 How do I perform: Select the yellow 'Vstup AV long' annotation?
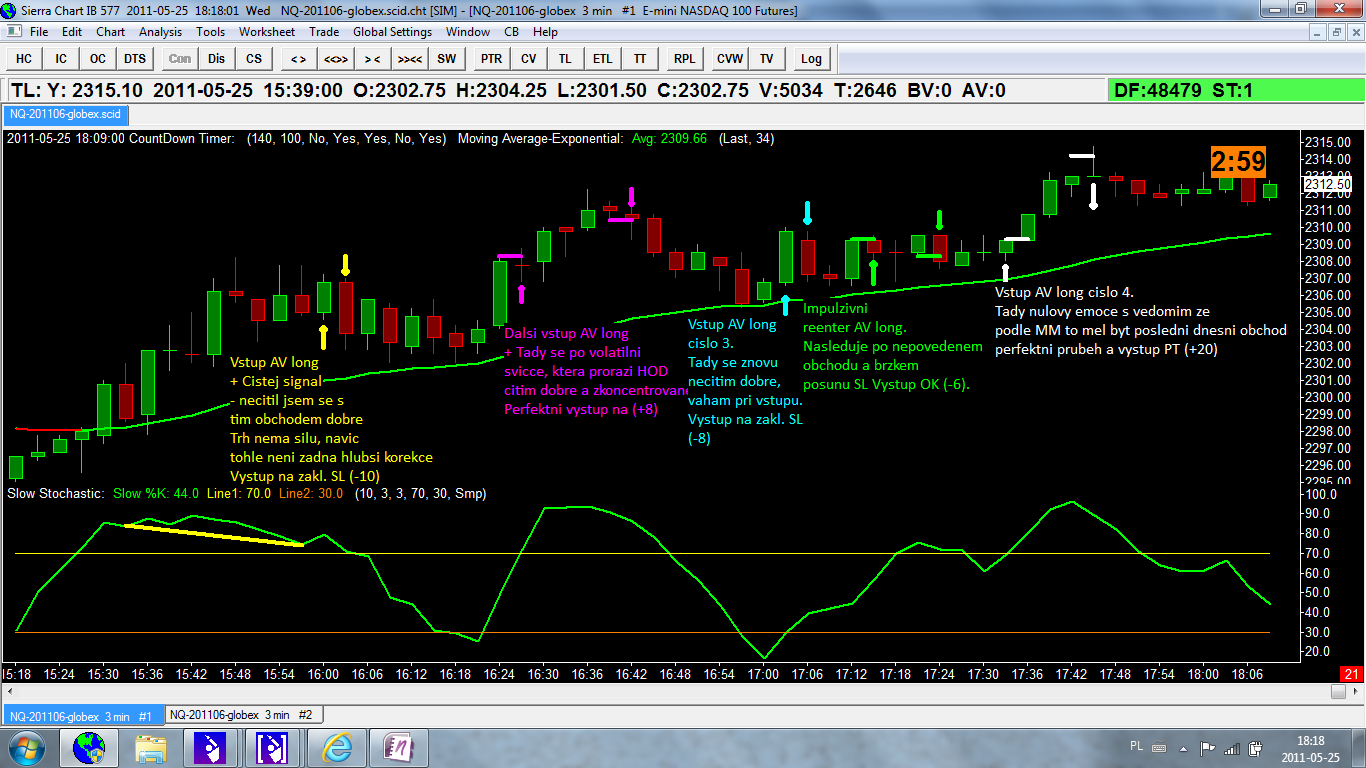coord(274,362)
